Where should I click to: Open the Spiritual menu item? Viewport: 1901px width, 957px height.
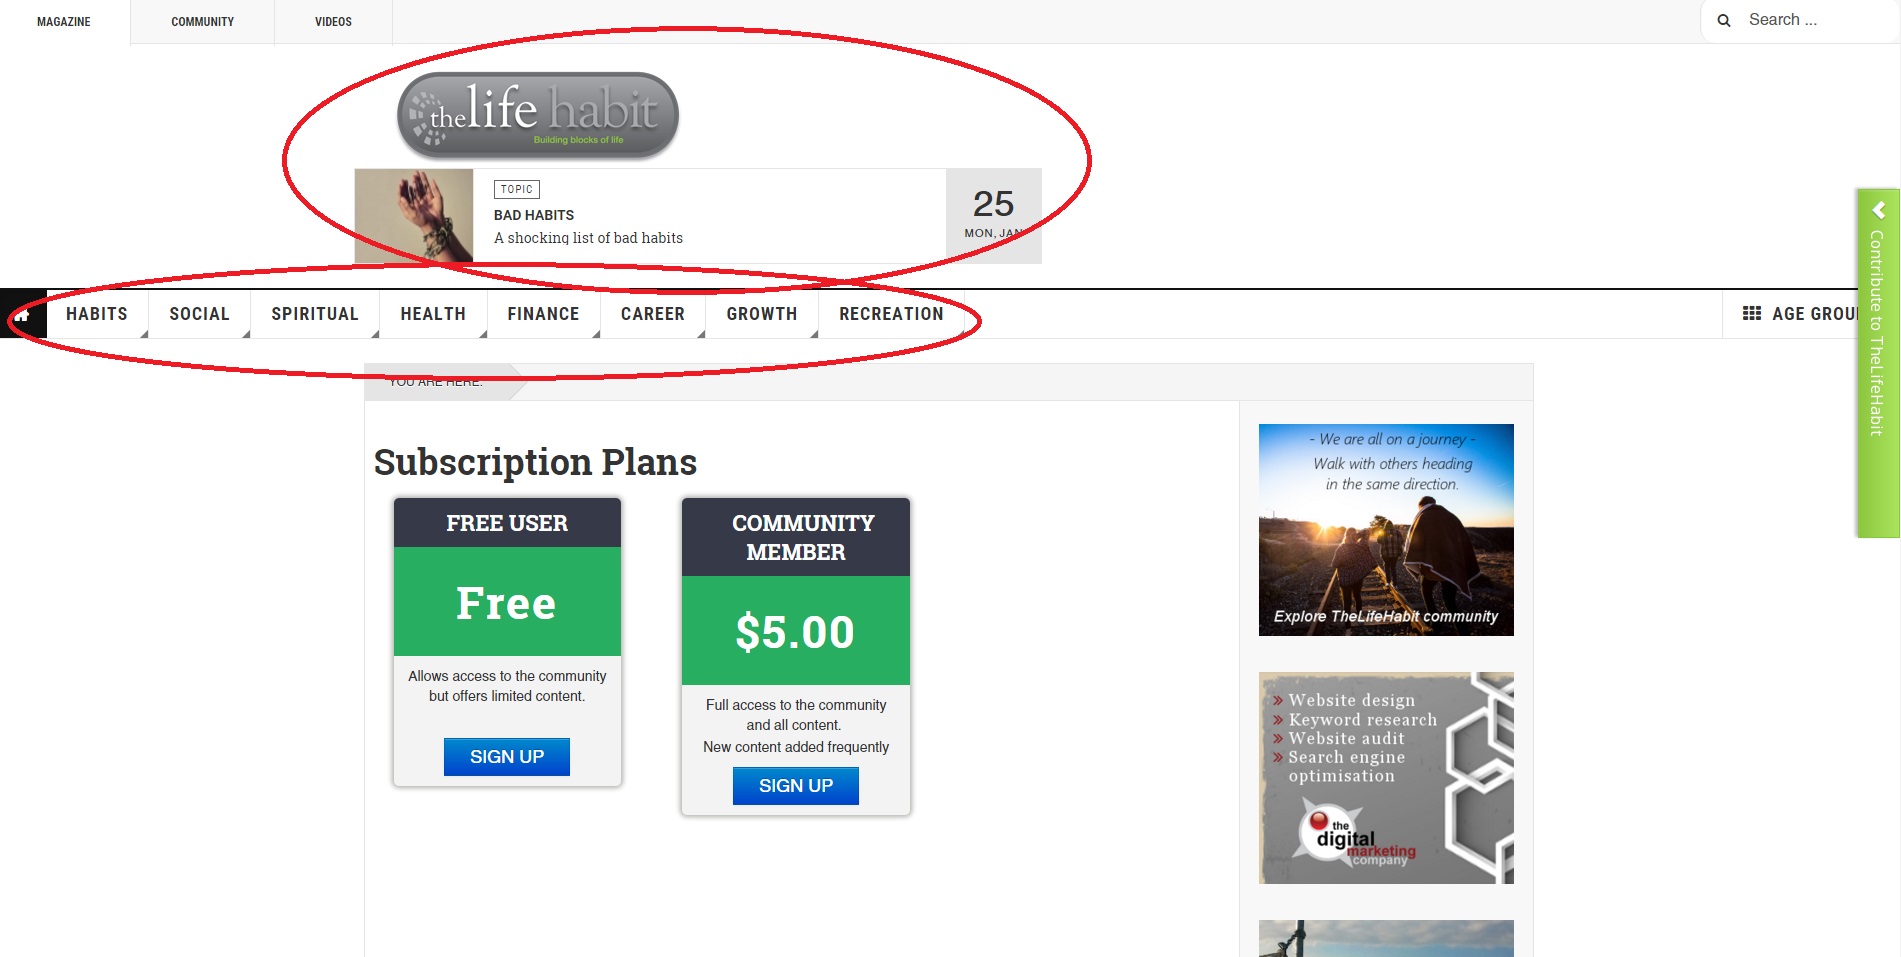pos(315,314)
